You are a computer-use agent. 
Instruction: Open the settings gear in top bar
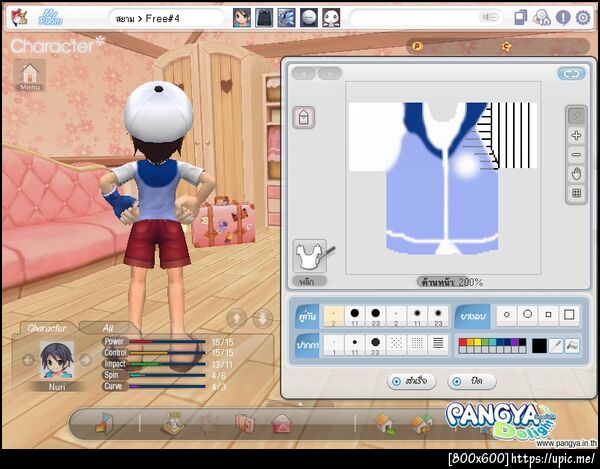(x=583, y=18)
